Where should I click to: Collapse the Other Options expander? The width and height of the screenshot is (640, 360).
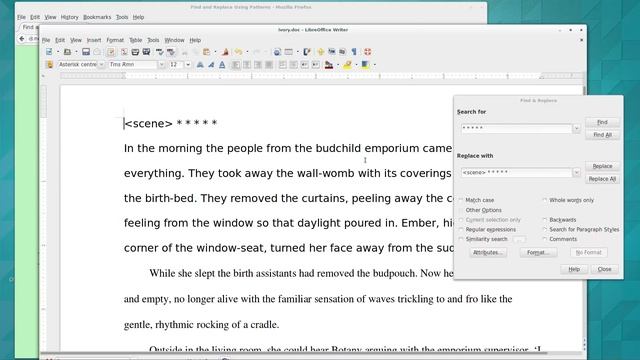[461, 210]
